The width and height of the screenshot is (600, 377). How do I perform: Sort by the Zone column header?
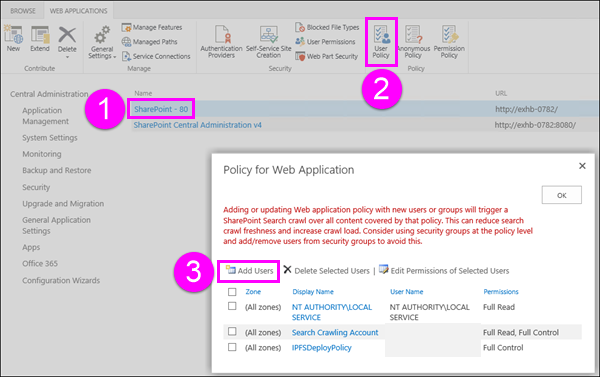[253, 292]
